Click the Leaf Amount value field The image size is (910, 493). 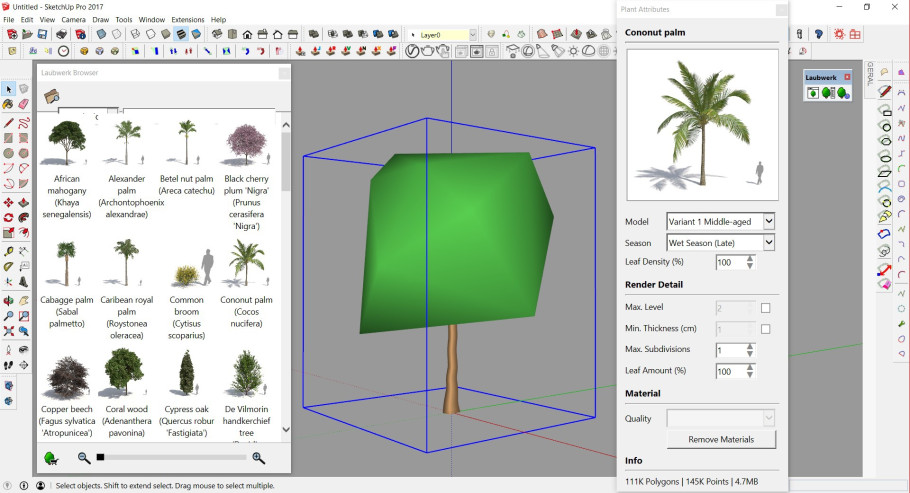point(731,371)
